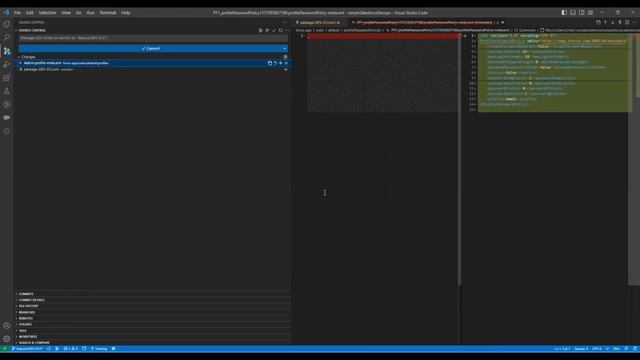Go to previous change arrow in diff editor
The height and width of the screenshot is (360, 640).
pos(605,22)
